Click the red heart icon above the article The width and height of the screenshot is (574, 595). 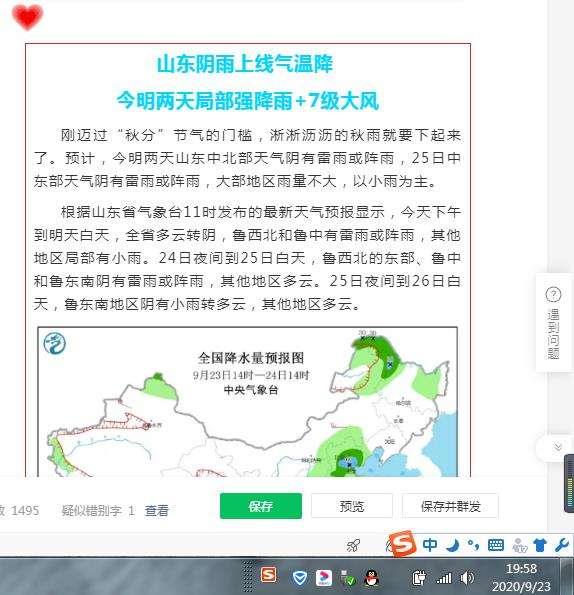coord(27,17)
